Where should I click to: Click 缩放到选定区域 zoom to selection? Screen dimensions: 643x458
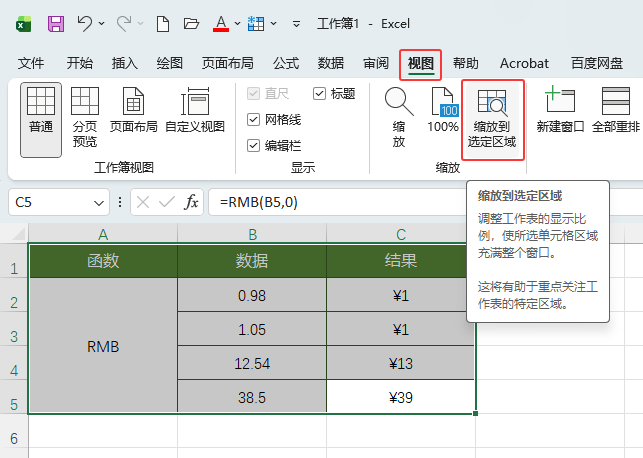click(x=492, y=120)
